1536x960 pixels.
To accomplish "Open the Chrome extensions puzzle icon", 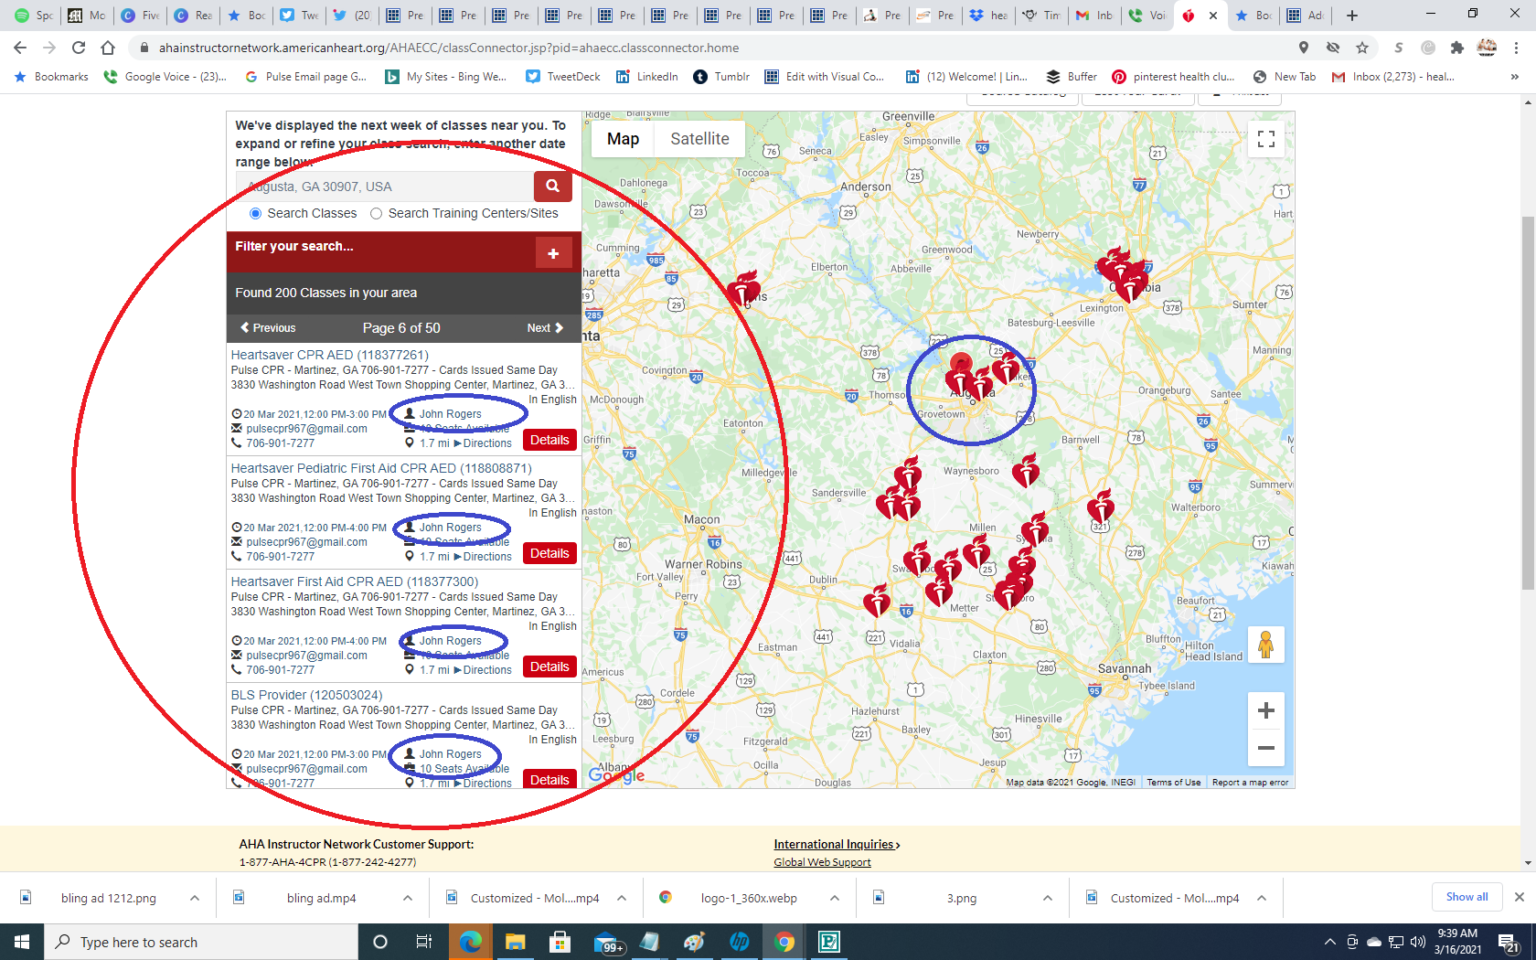I will click(1456, 47).
